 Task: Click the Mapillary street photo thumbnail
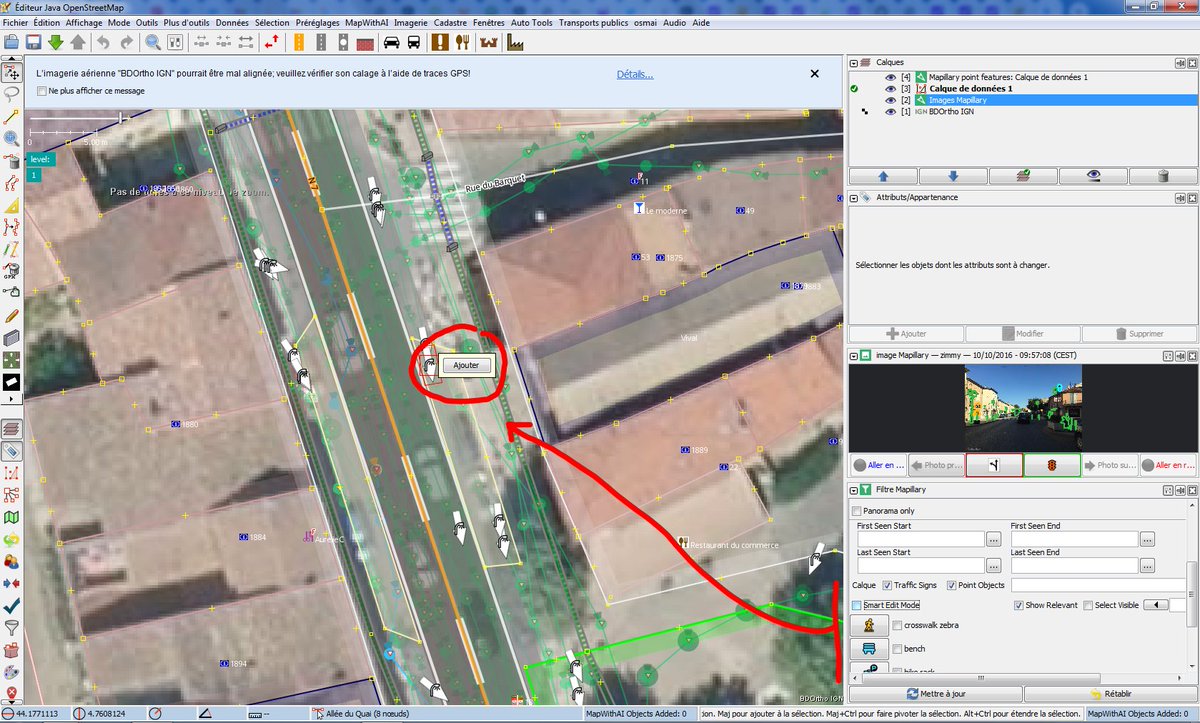pyautogui.click(x=1023, y=407)
